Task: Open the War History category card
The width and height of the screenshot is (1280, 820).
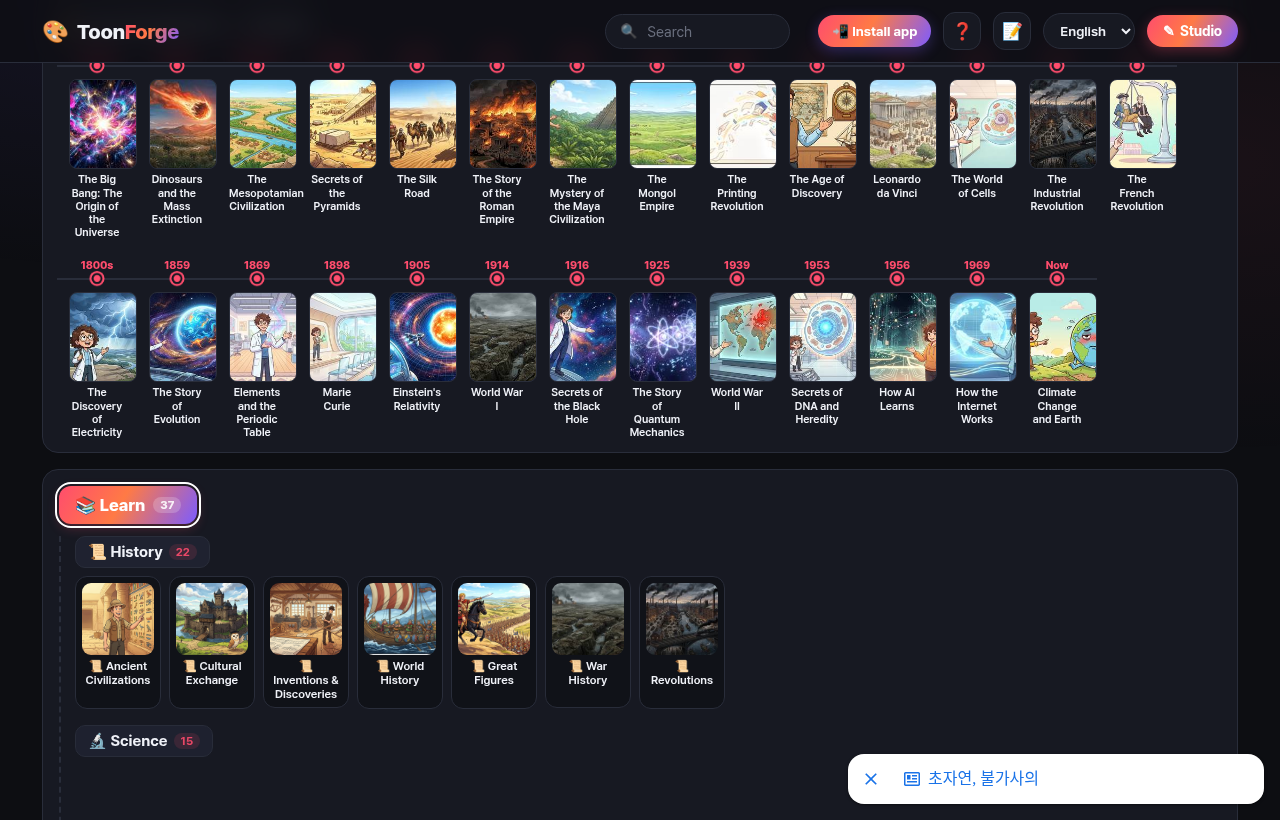Action: coord(588,642)
